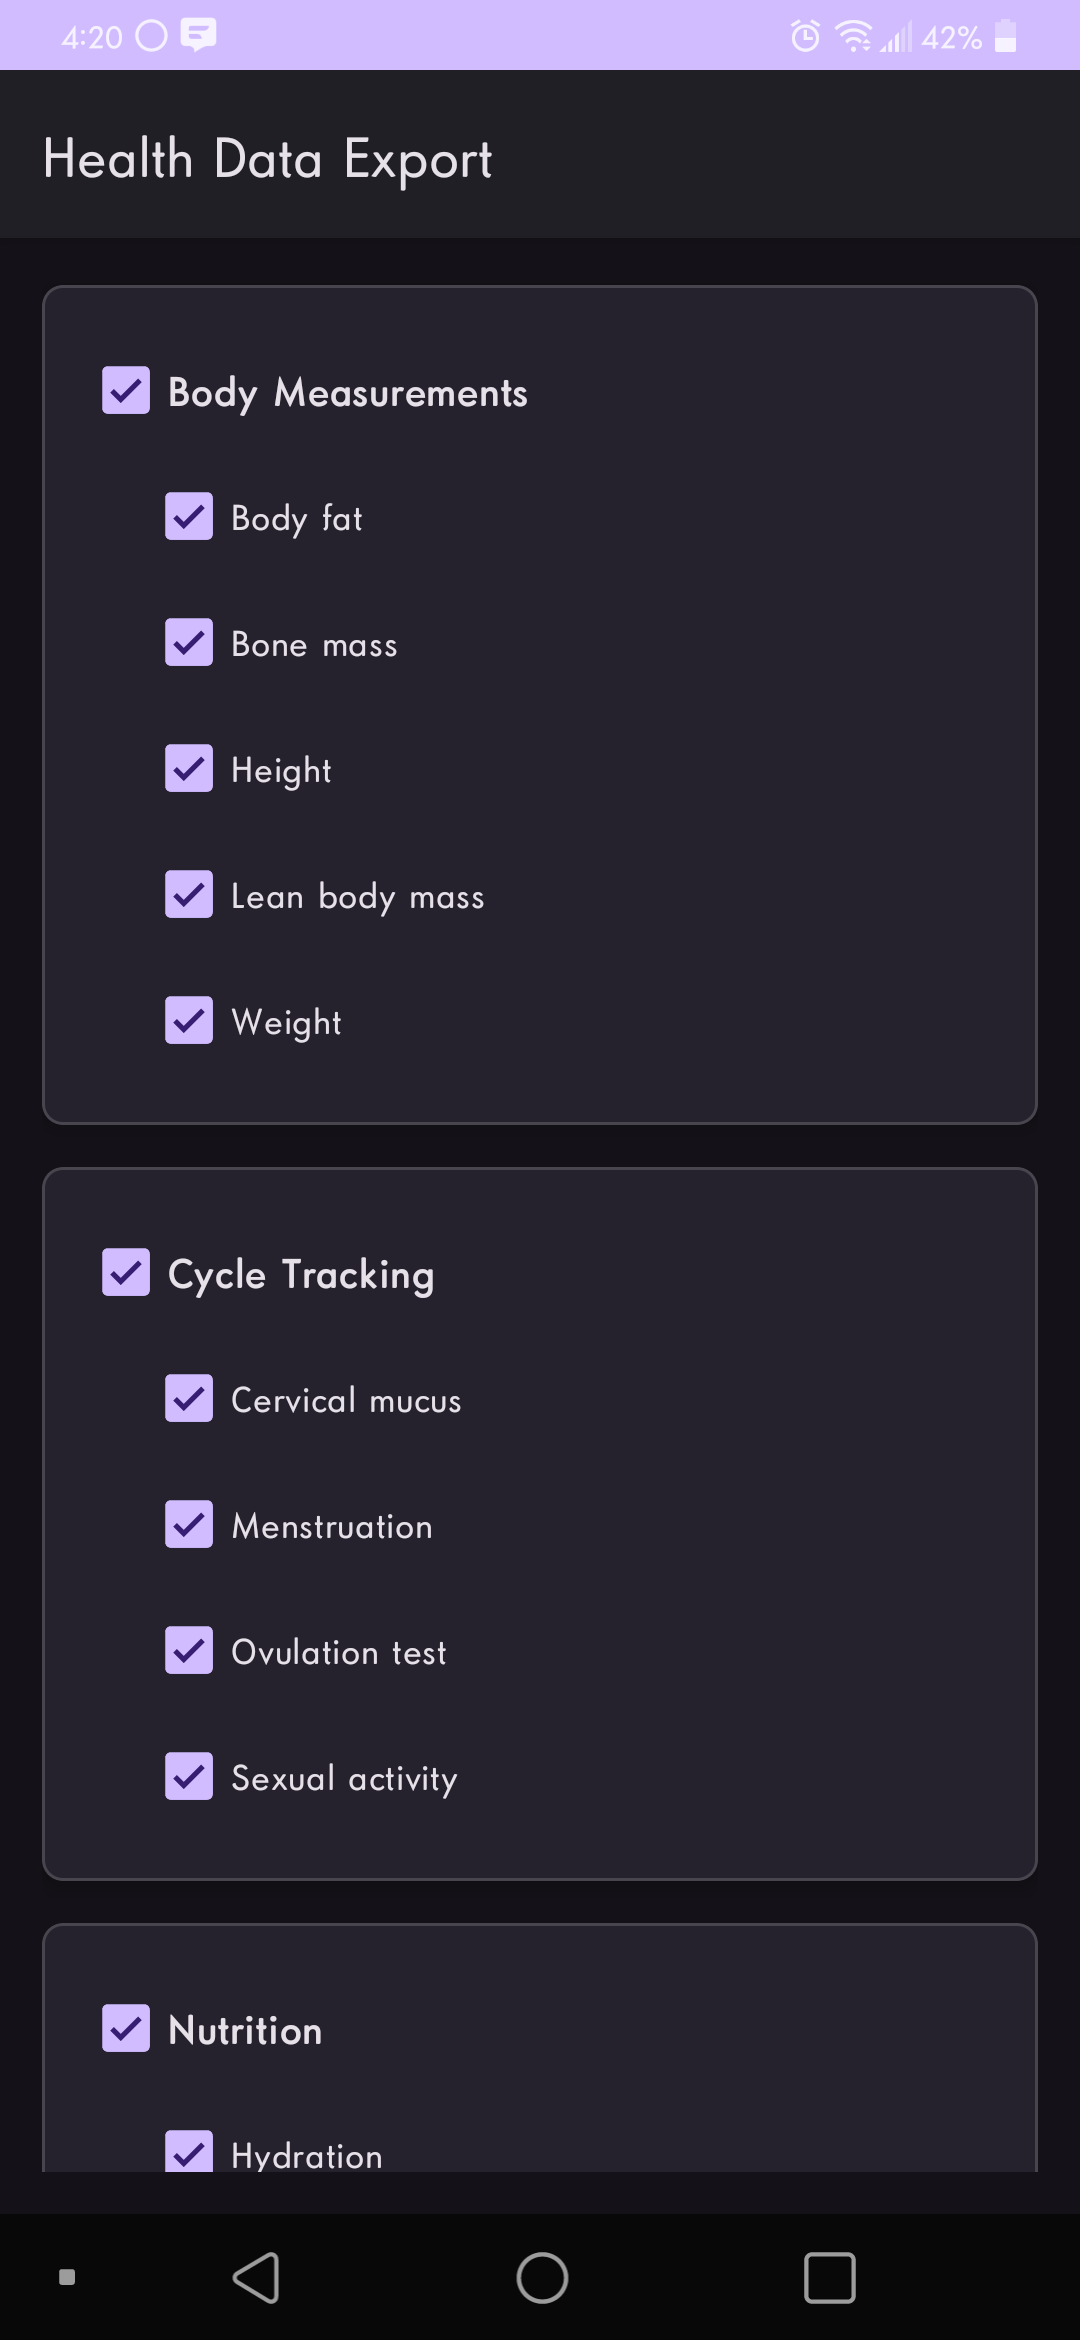Toggle the Weight checkbox
The height and width of the screenshot is (2340, 1080).
[189, 1021]
